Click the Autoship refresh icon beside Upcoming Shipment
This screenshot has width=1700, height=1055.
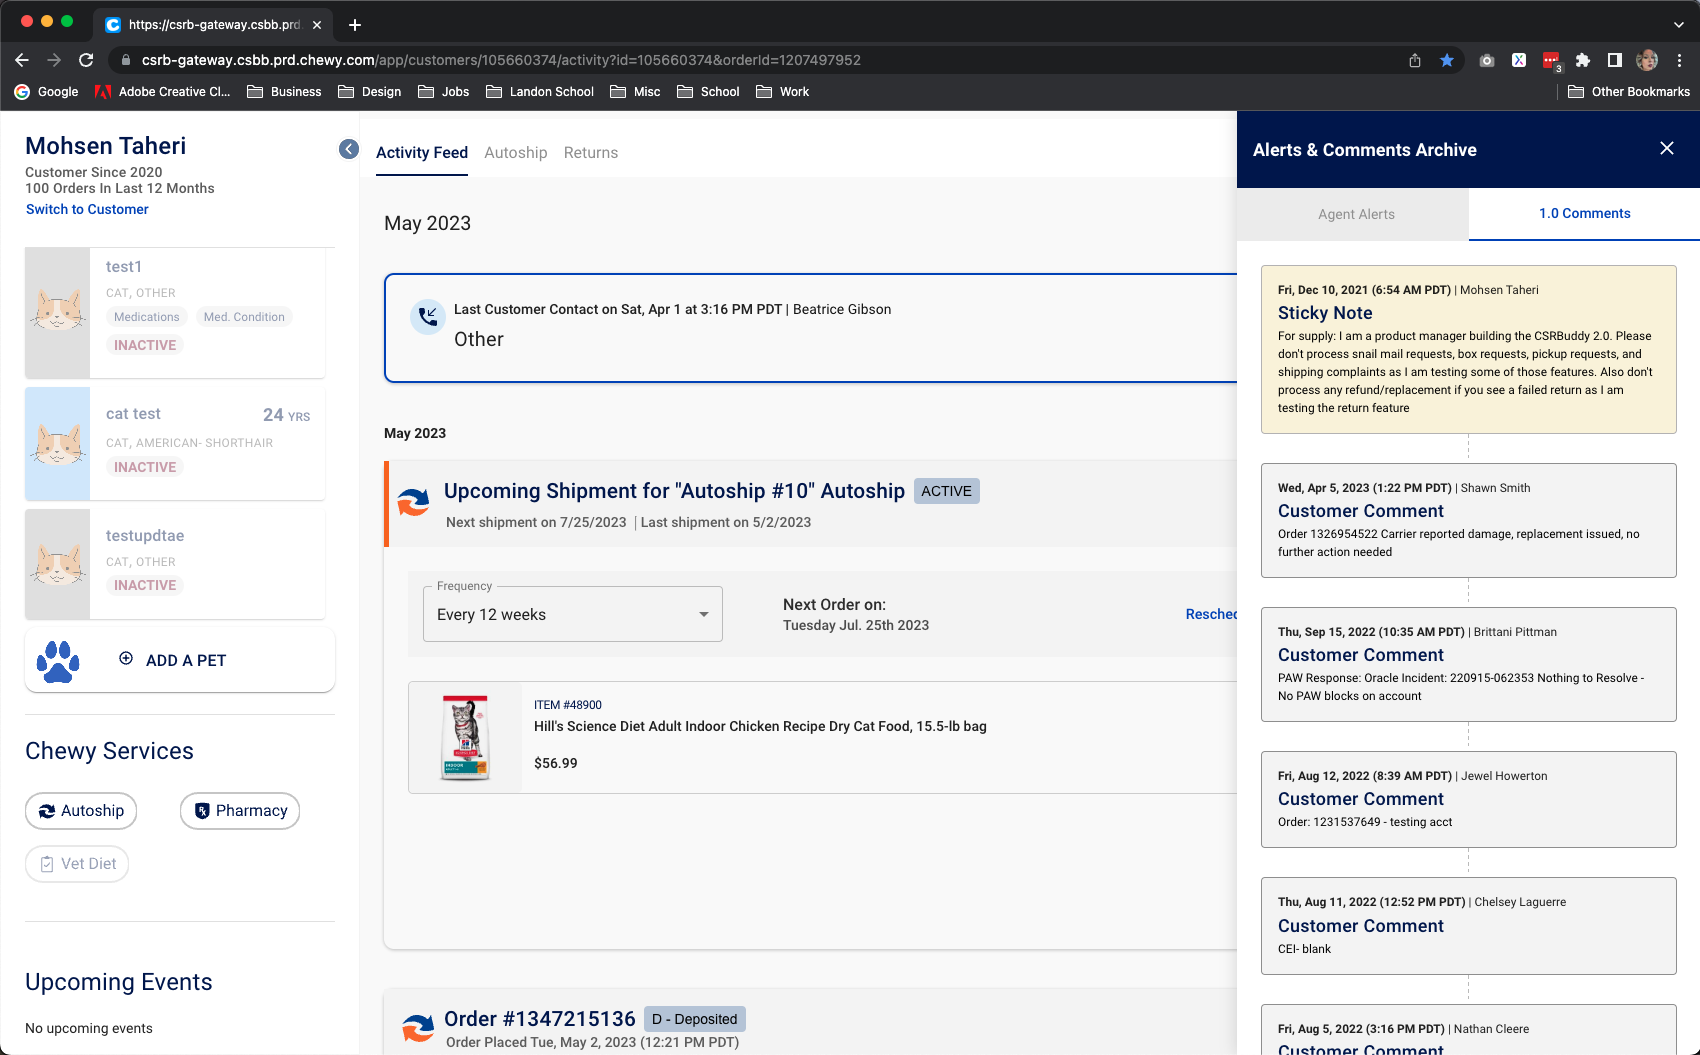point(413,502)
